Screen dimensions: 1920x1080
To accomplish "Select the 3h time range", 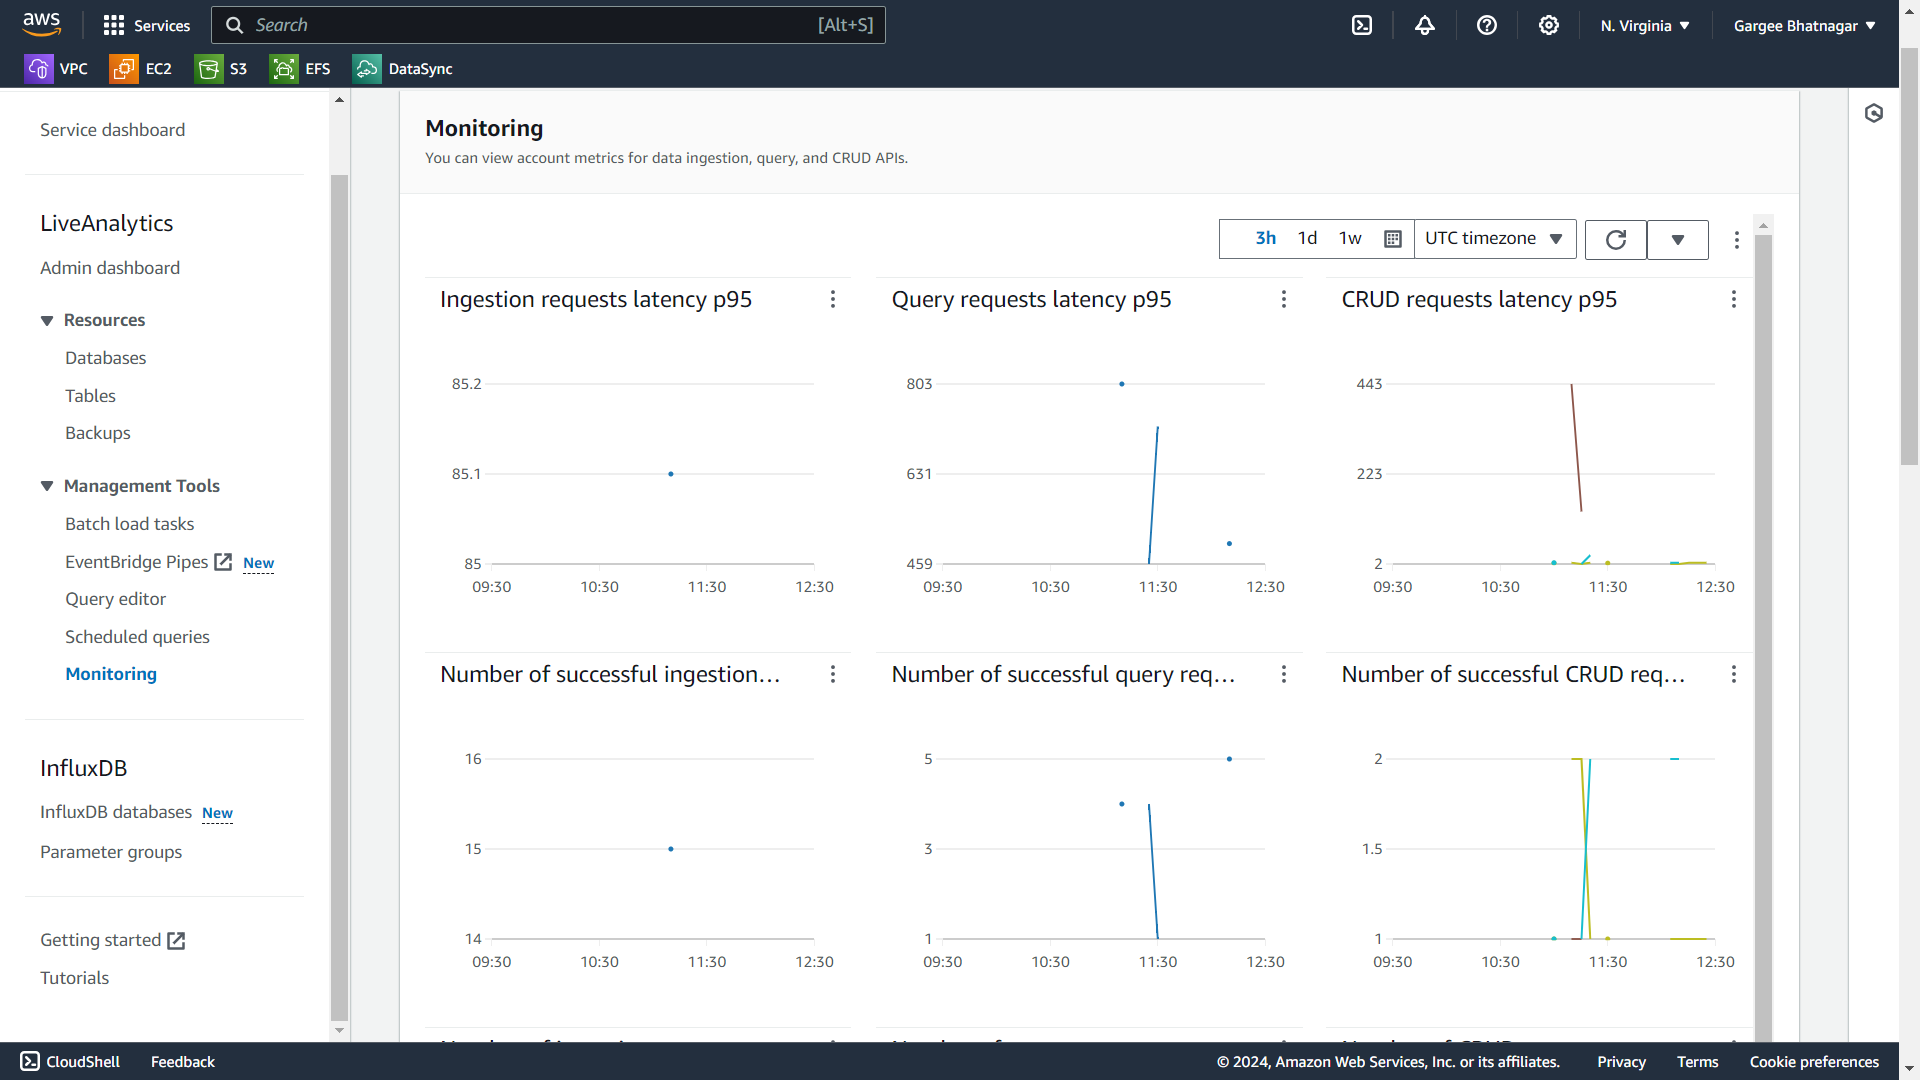I will [x=1265, y=238].
